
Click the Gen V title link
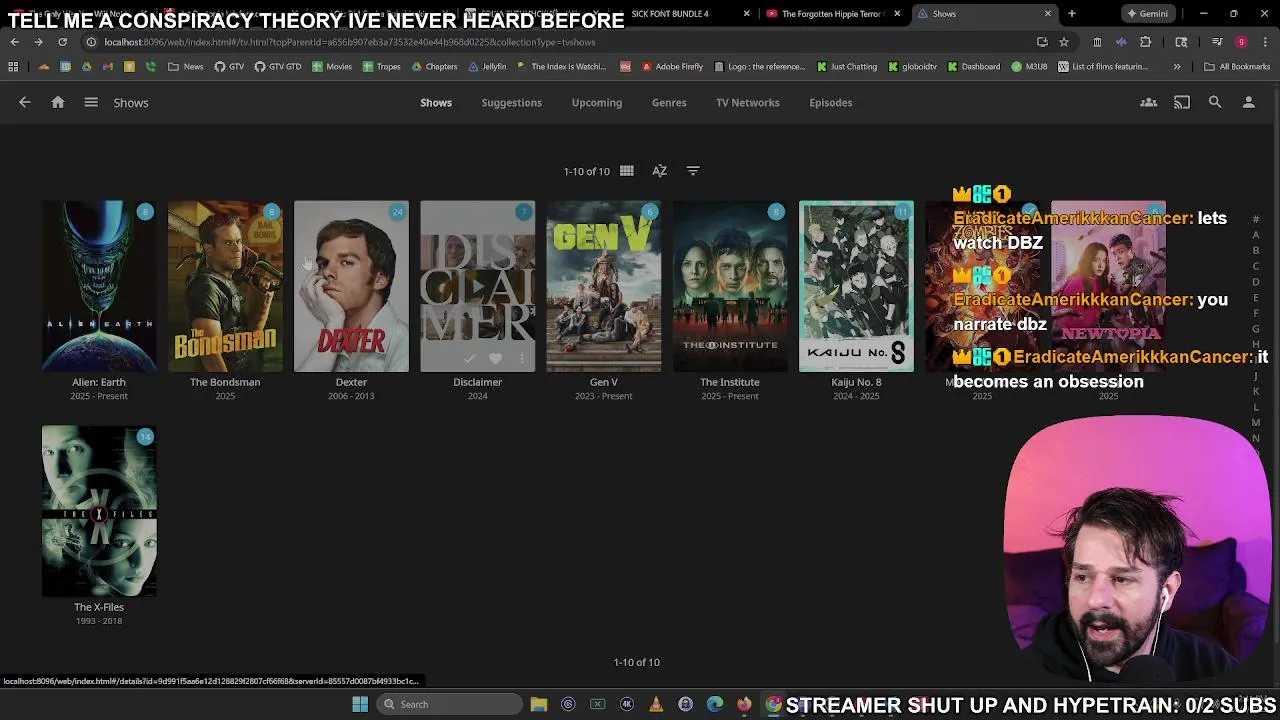tap(604, 382)
